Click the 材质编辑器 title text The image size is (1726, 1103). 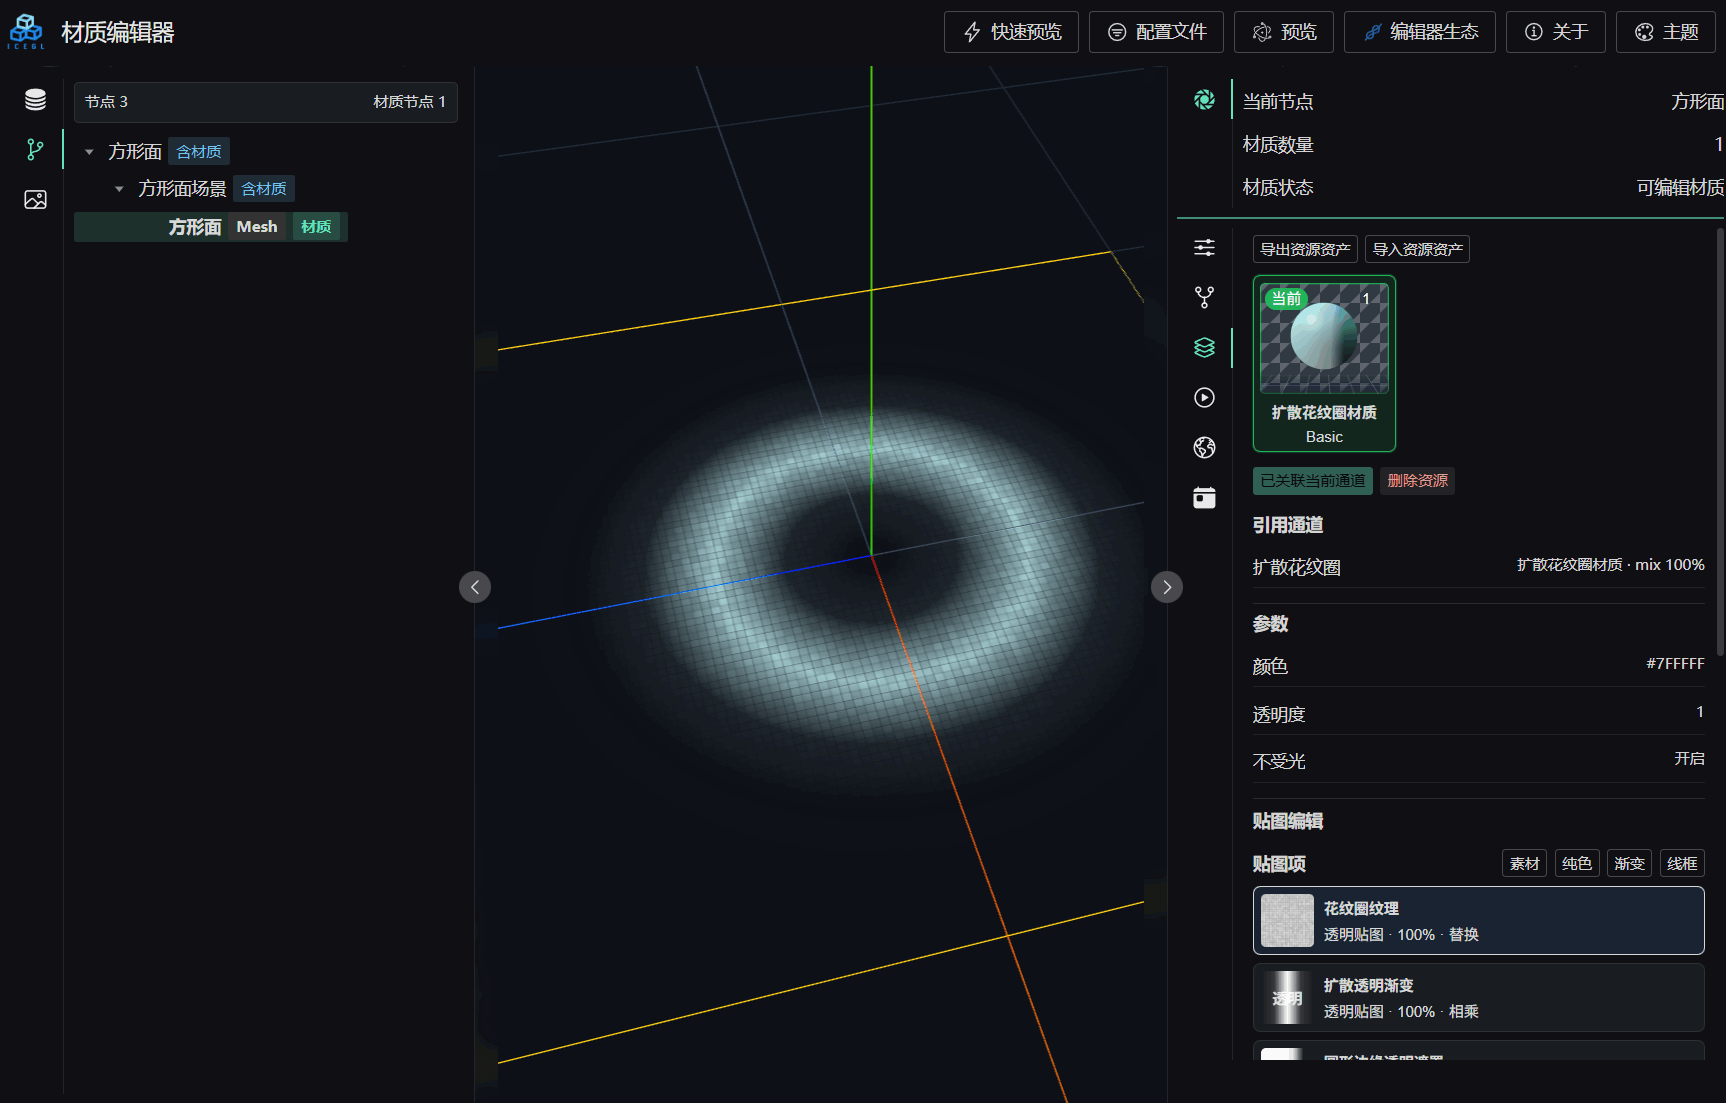(118, 33)
